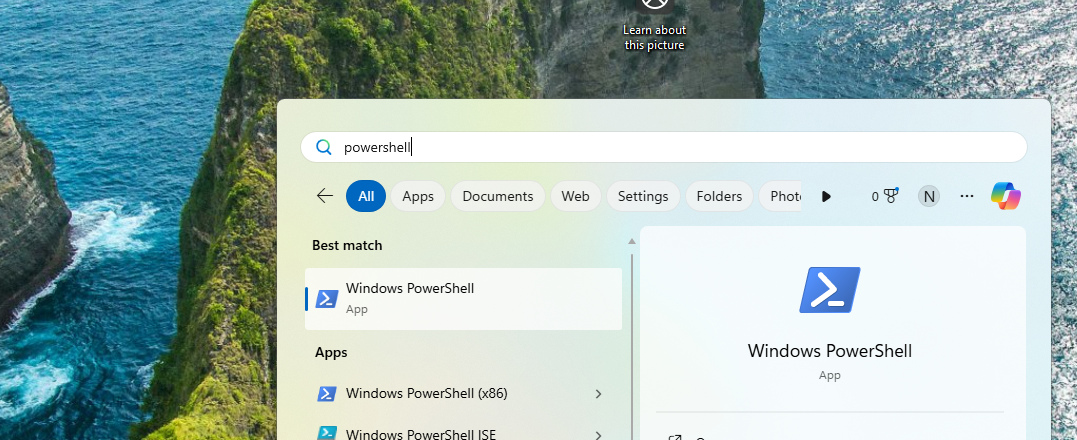Click the back arrow in search panel
The width and height of the screenshot is (1077, 440).
click(325, 196)
